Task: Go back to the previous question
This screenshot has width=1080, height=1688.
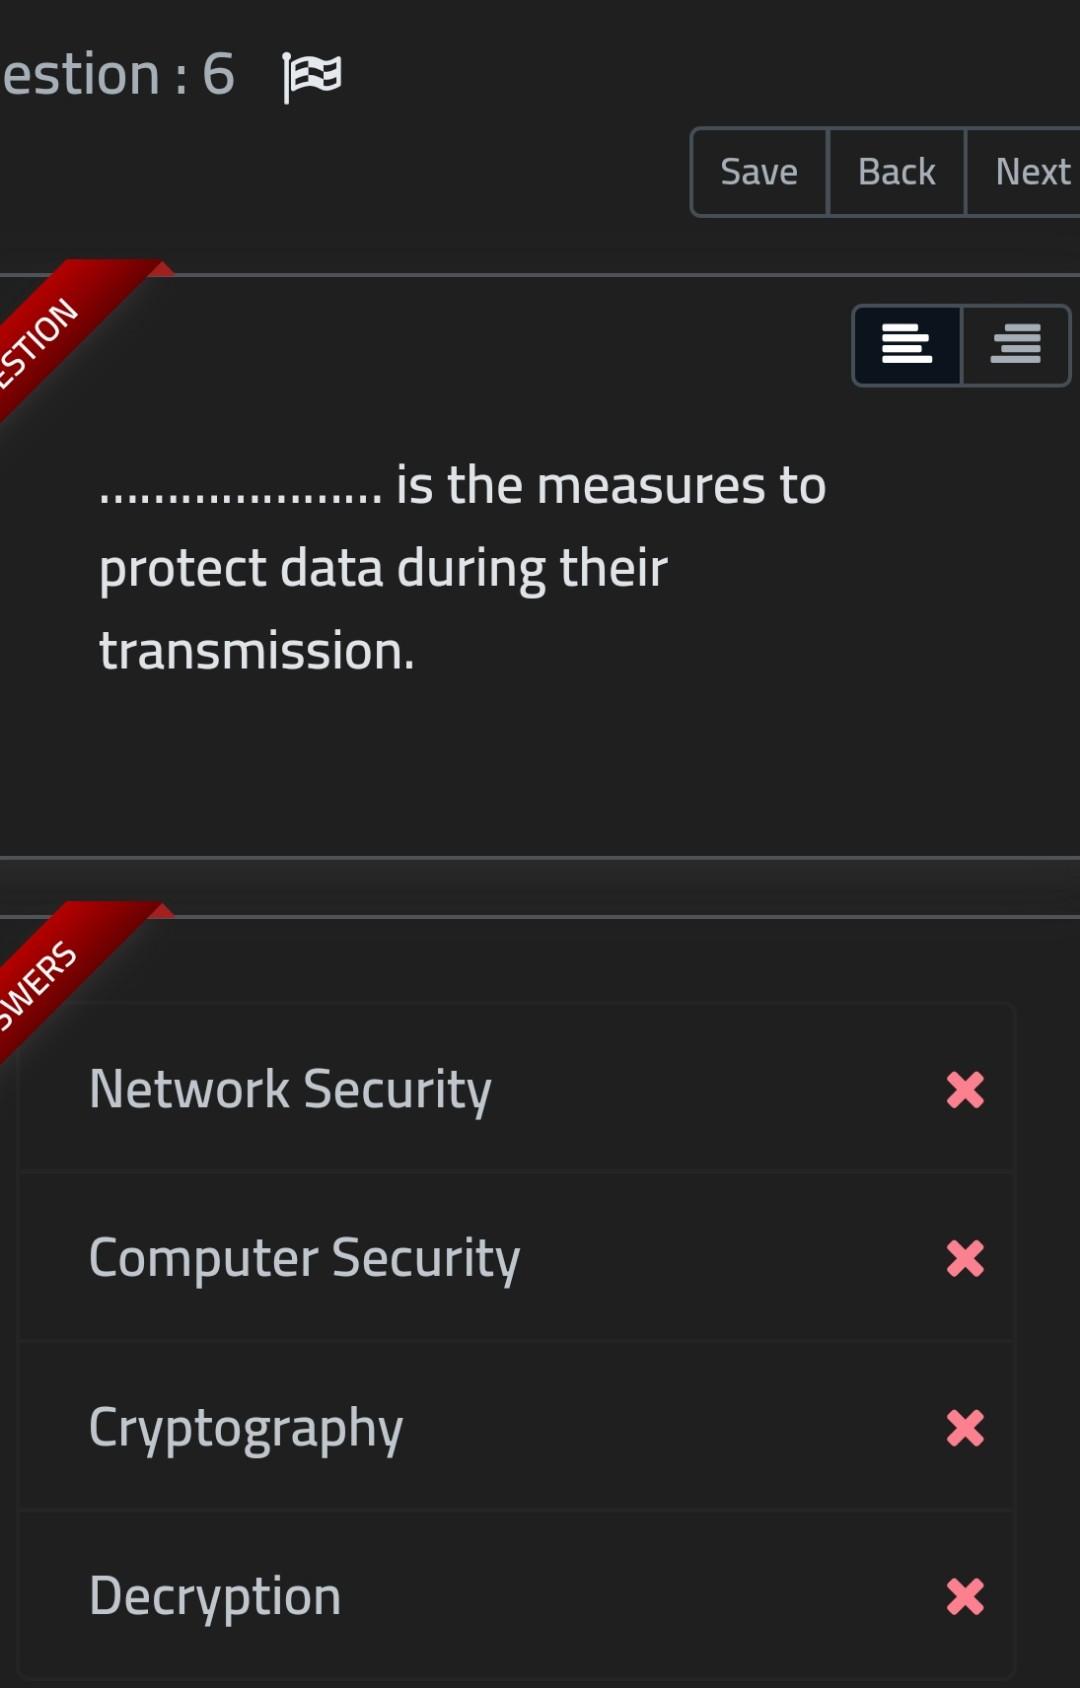Action: pos(896,171)
